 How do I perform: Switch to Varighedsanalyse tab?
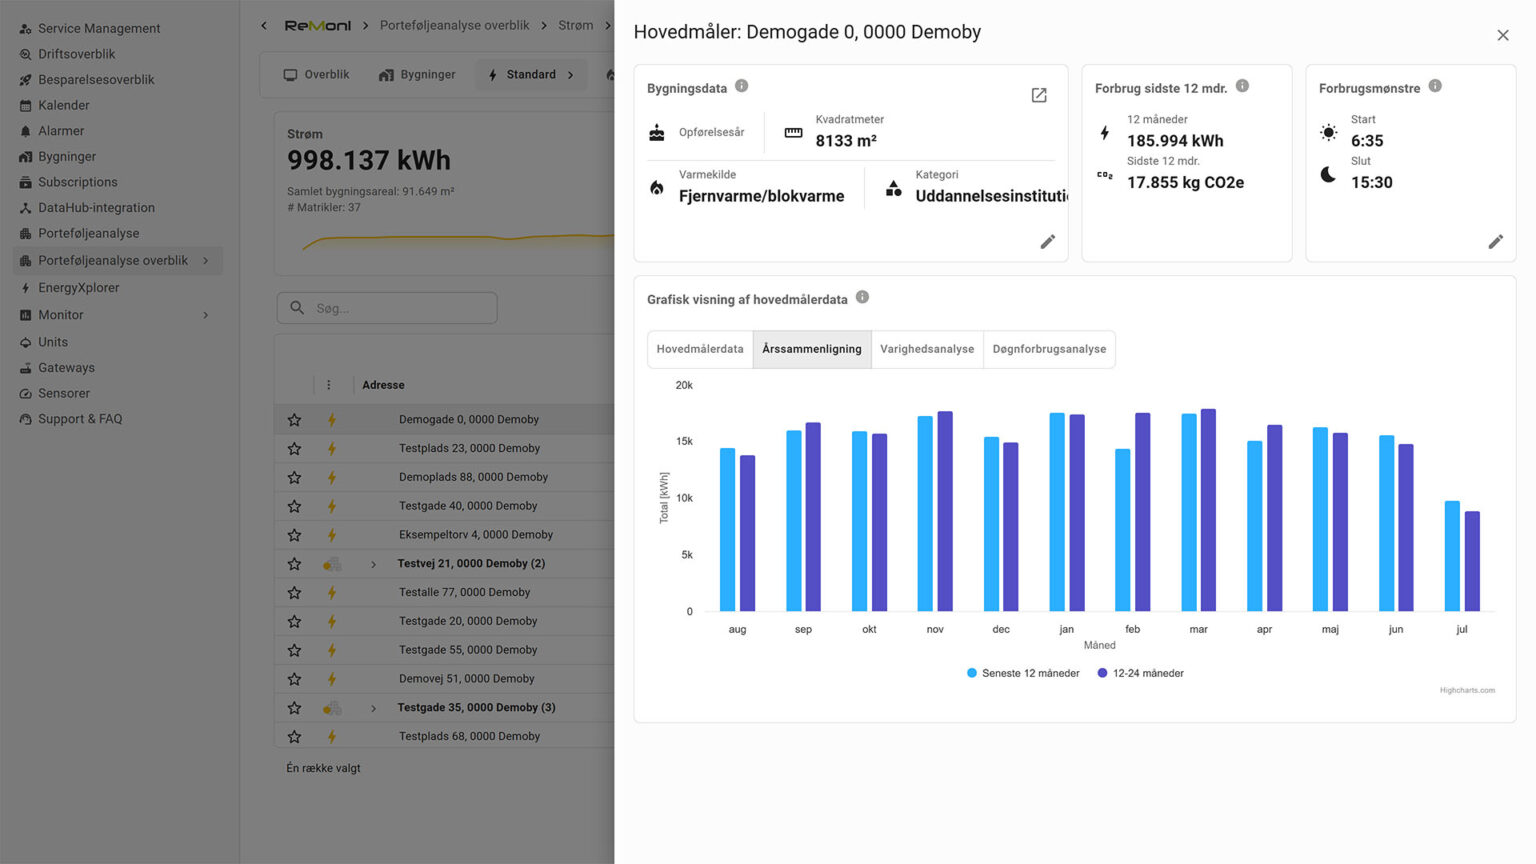tap(926, 349)
